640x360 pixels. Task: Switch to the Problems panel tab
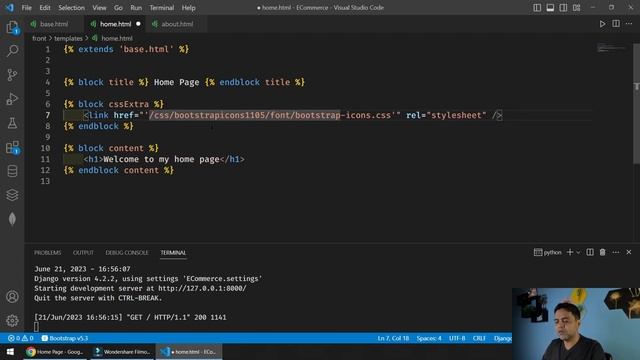47,253
